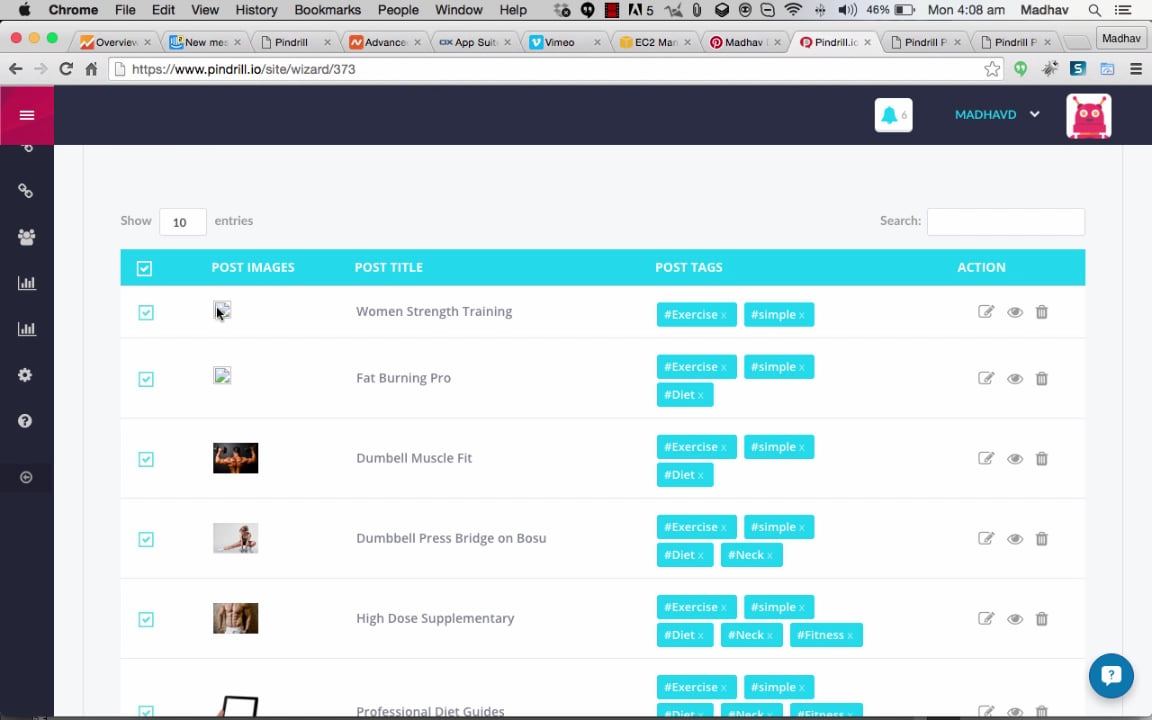Uncheck the Women Strength Training row

coord(145,313)
